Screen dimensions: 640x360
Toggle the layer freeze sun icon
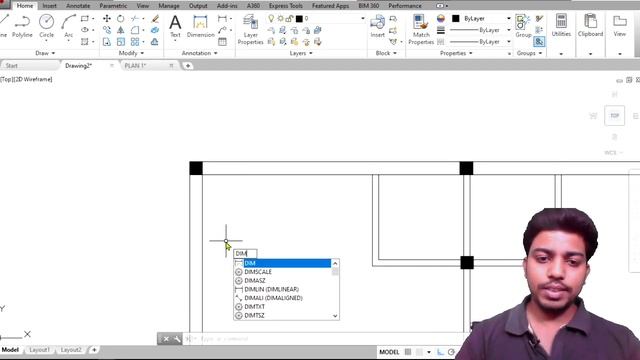click(280, 18)
